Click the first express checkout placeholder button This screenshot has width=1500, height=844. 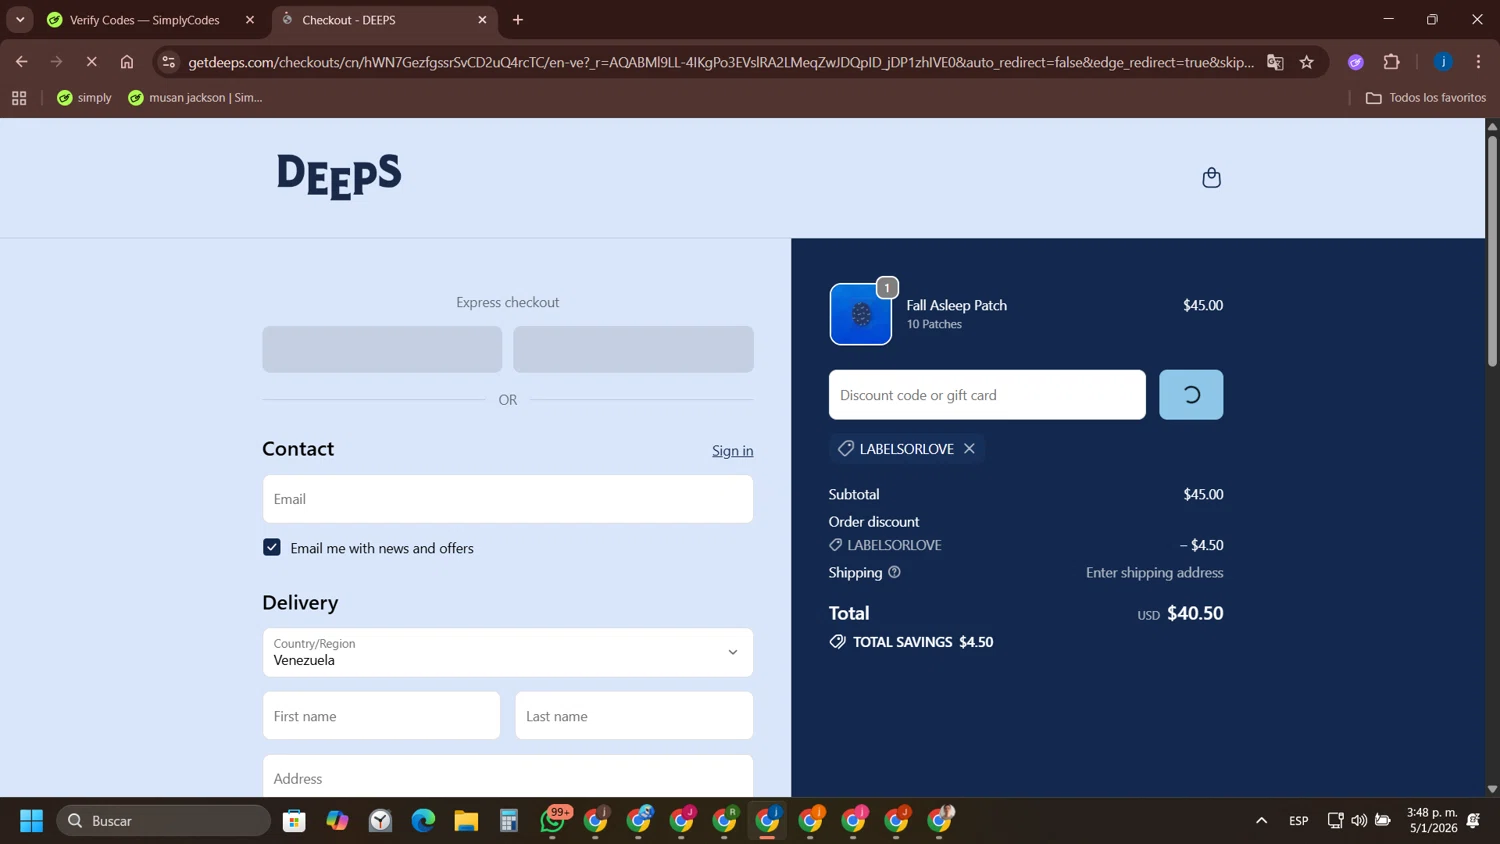click(x=382, y=349)
